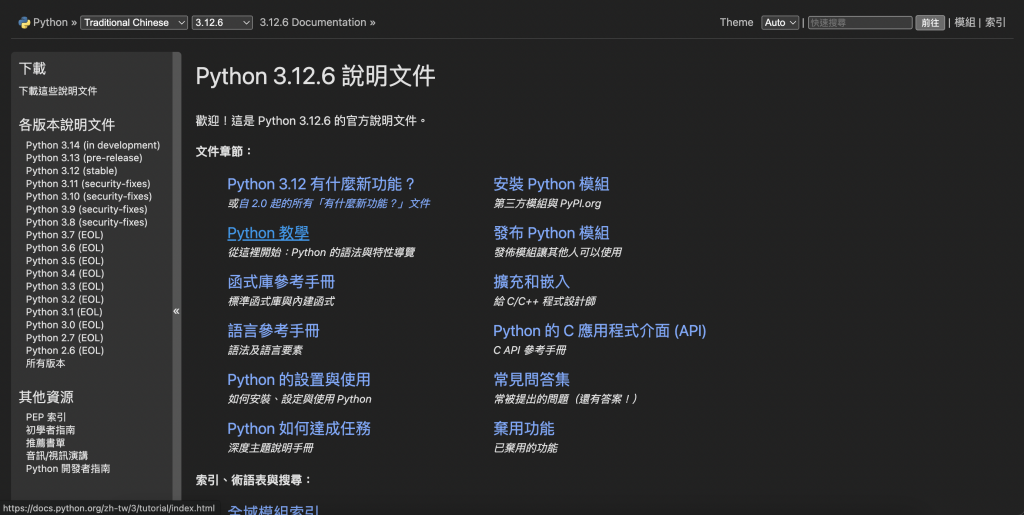Image resolution: width=1024 pixels, height=515 pixels.
Task: Open Python 3.5 (EOL) docs
Action: (65, 260)
